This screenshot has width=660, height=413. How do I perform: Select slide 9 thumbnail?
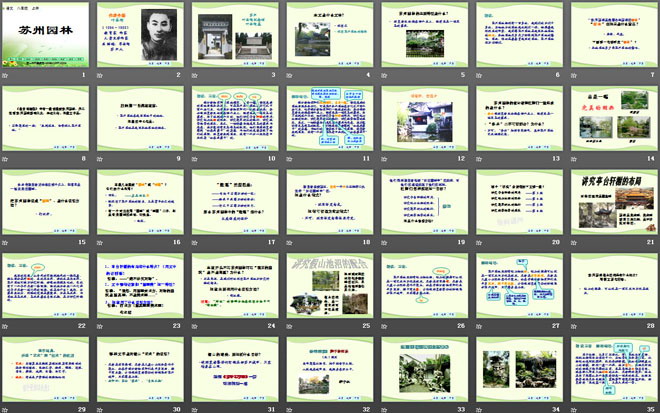click(x=140, y=118)
